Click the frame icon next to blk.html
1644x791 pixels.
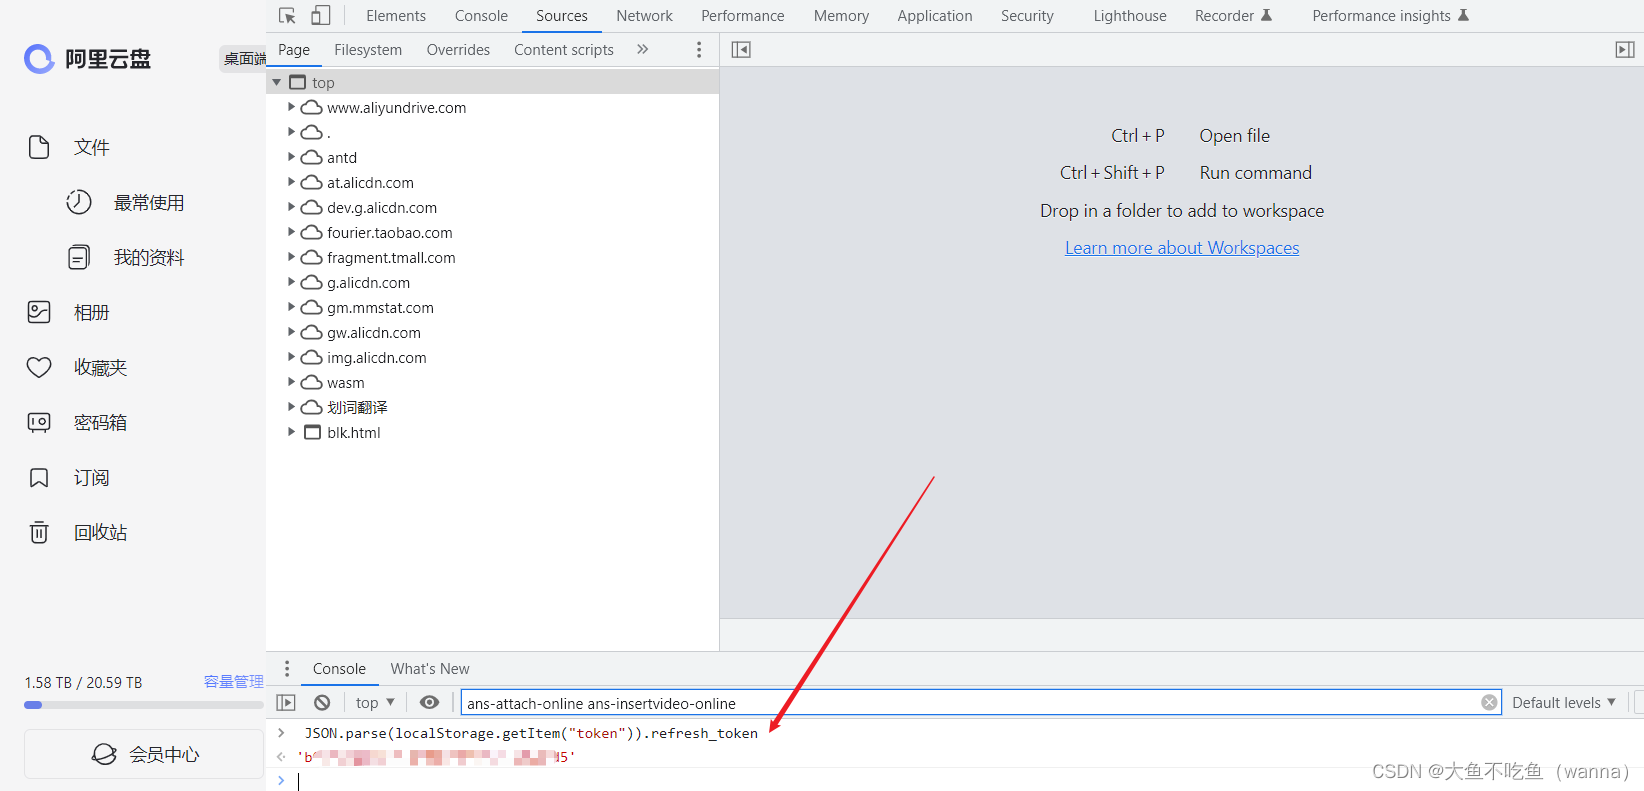312,432
